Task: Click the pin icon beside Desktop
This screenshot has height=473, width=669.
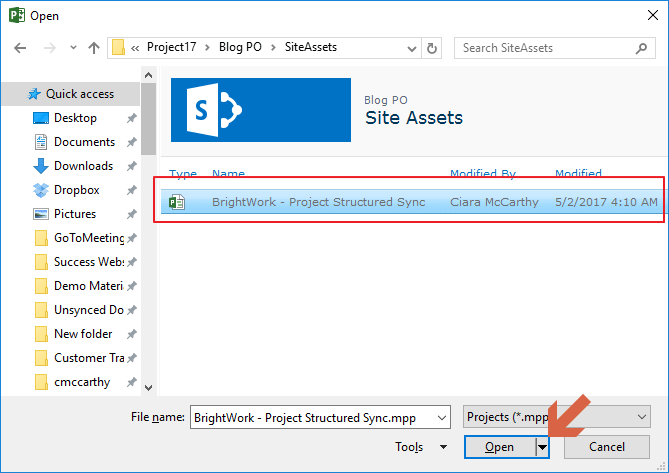Action: pos(132,118)
